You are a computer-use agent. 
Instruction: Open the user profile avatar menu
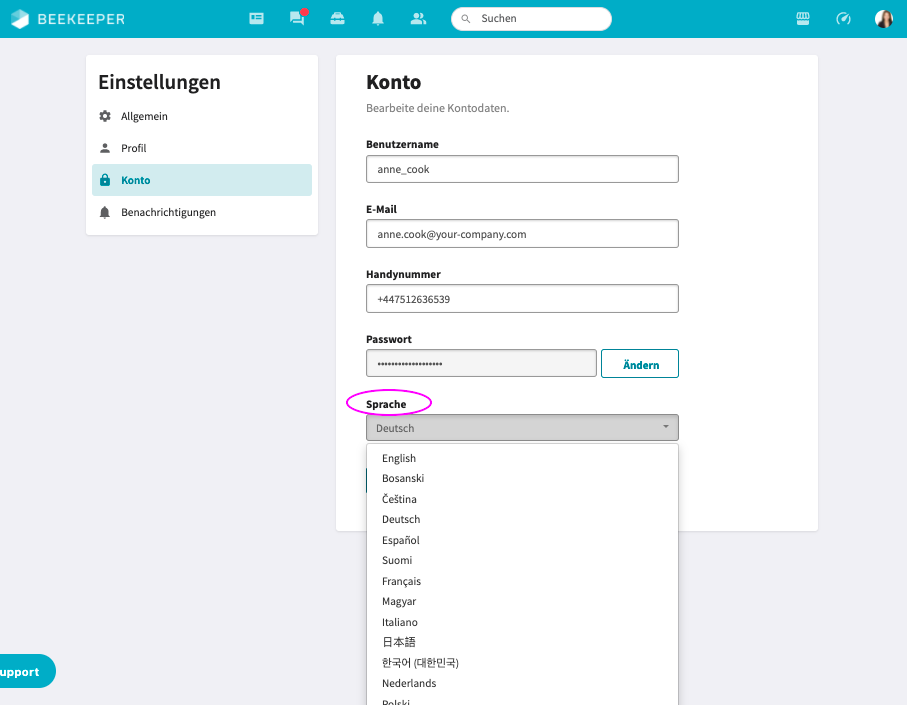(x=884, y=19)
